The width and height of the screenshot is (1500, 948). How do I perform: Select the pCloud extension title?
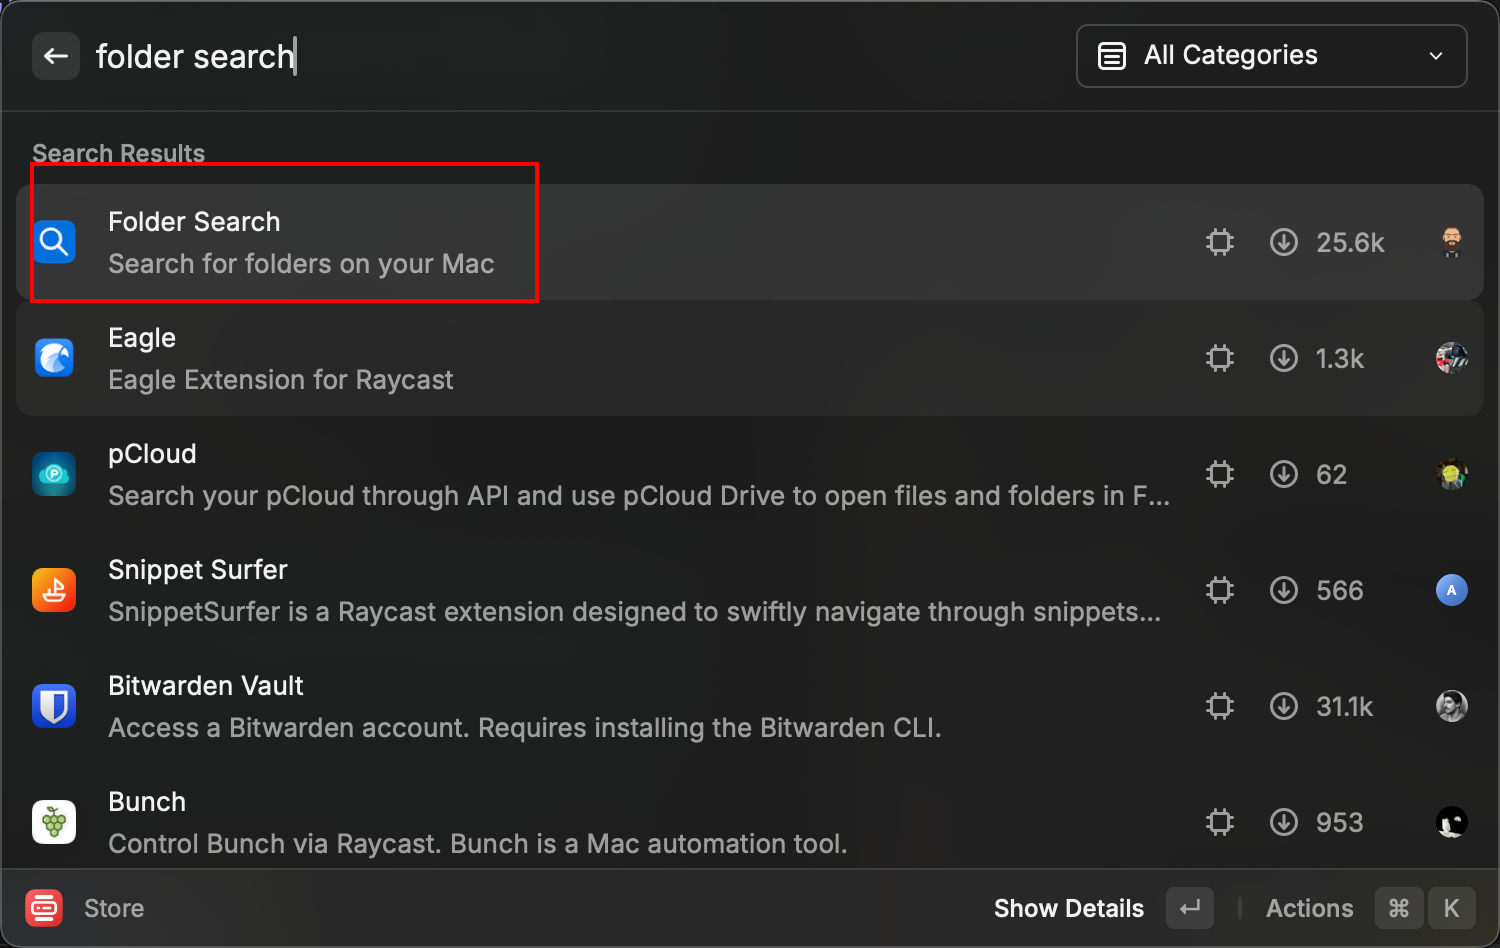(x=152, y=454)
